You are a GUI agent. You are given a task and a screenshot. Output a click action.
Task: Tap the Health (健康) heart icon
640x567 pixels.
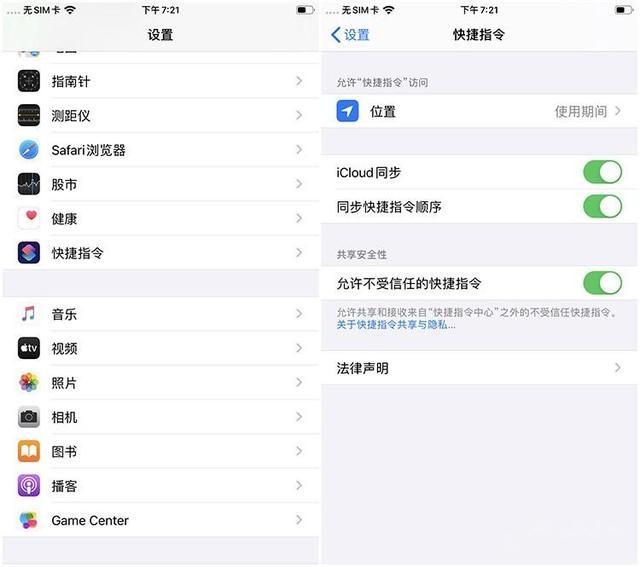pos(29,218)
